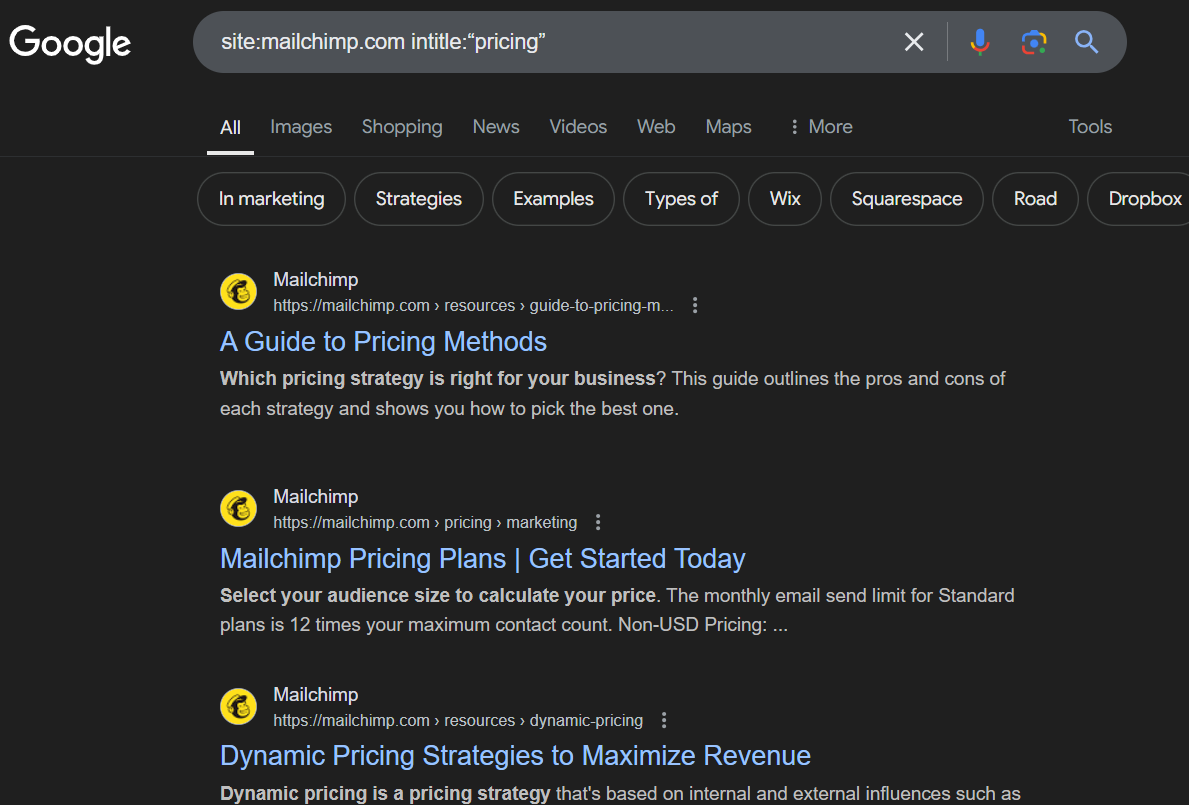
Task: Click the snippet 'Dynamic pricing is a pricing strategy'
Action: 385,794
